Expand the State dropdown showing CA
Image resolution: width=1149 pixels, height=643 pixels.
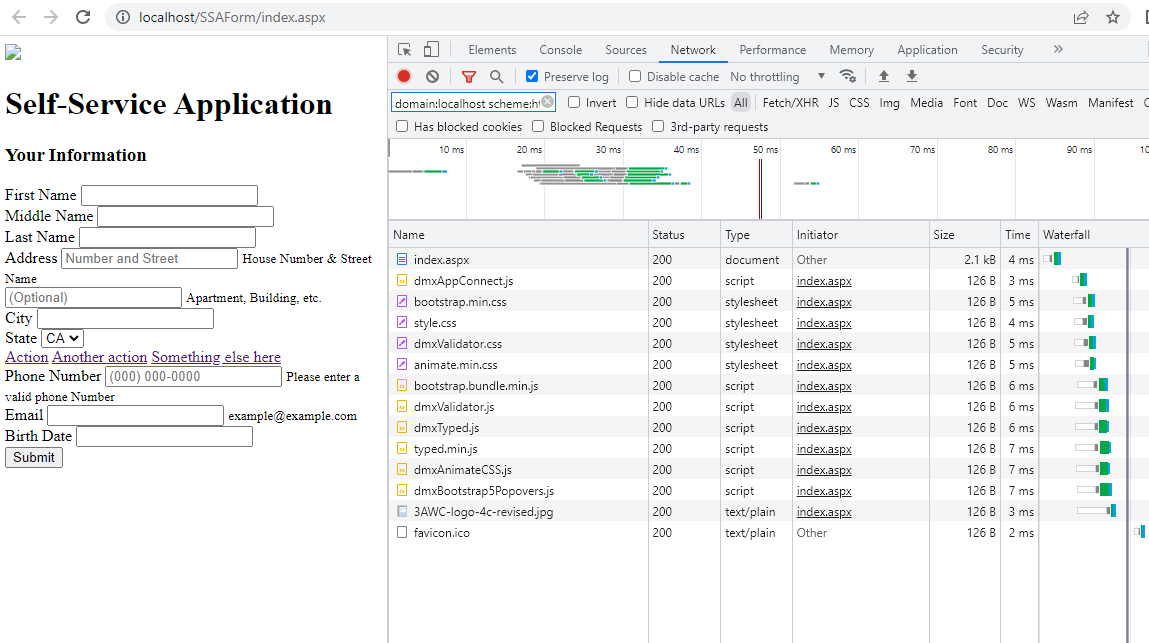coord(62,339)
